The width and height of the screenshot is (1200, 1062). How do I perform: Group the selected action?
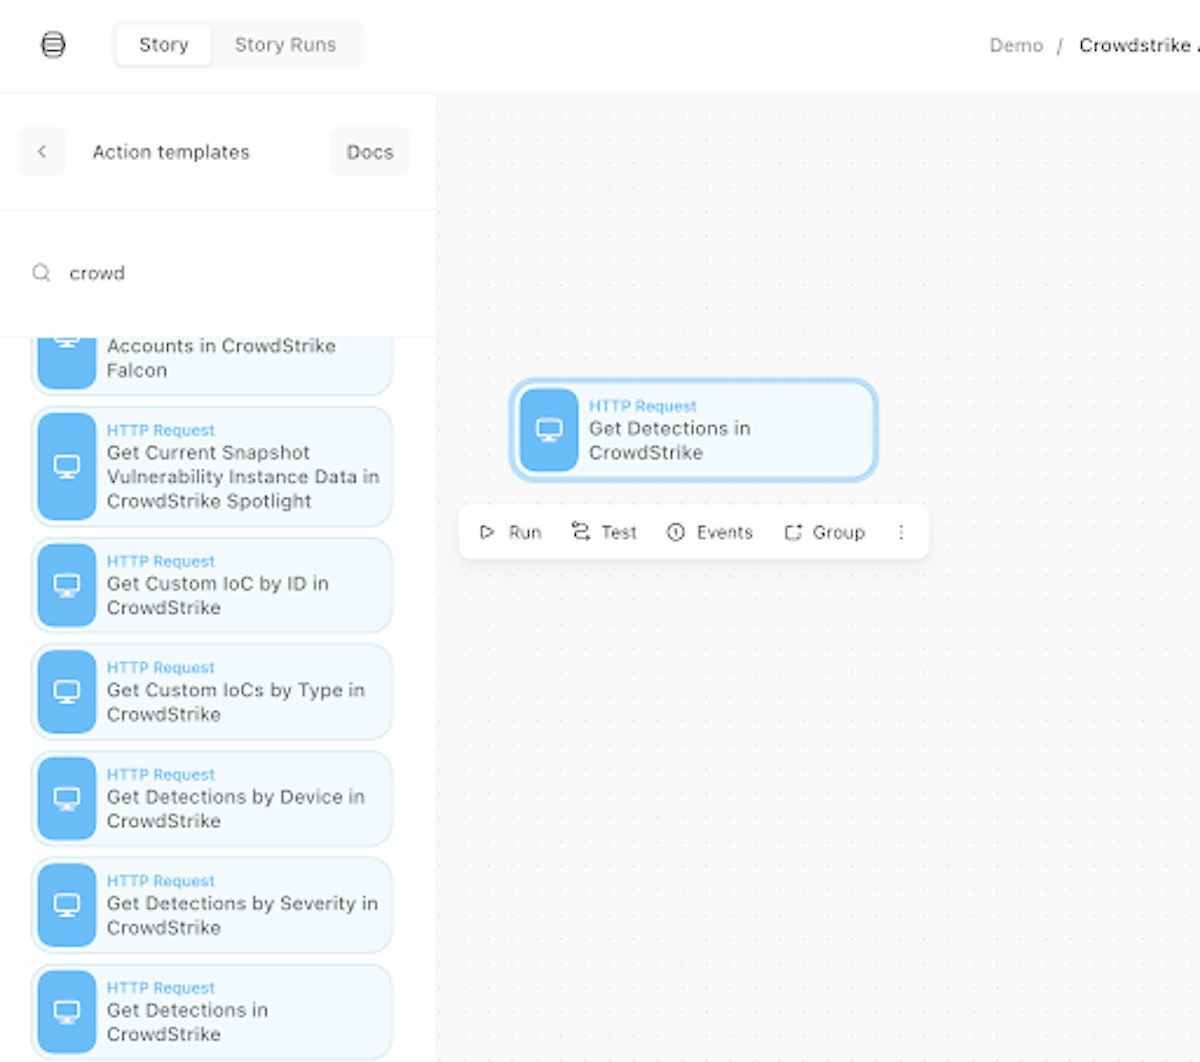coord(824,532)
